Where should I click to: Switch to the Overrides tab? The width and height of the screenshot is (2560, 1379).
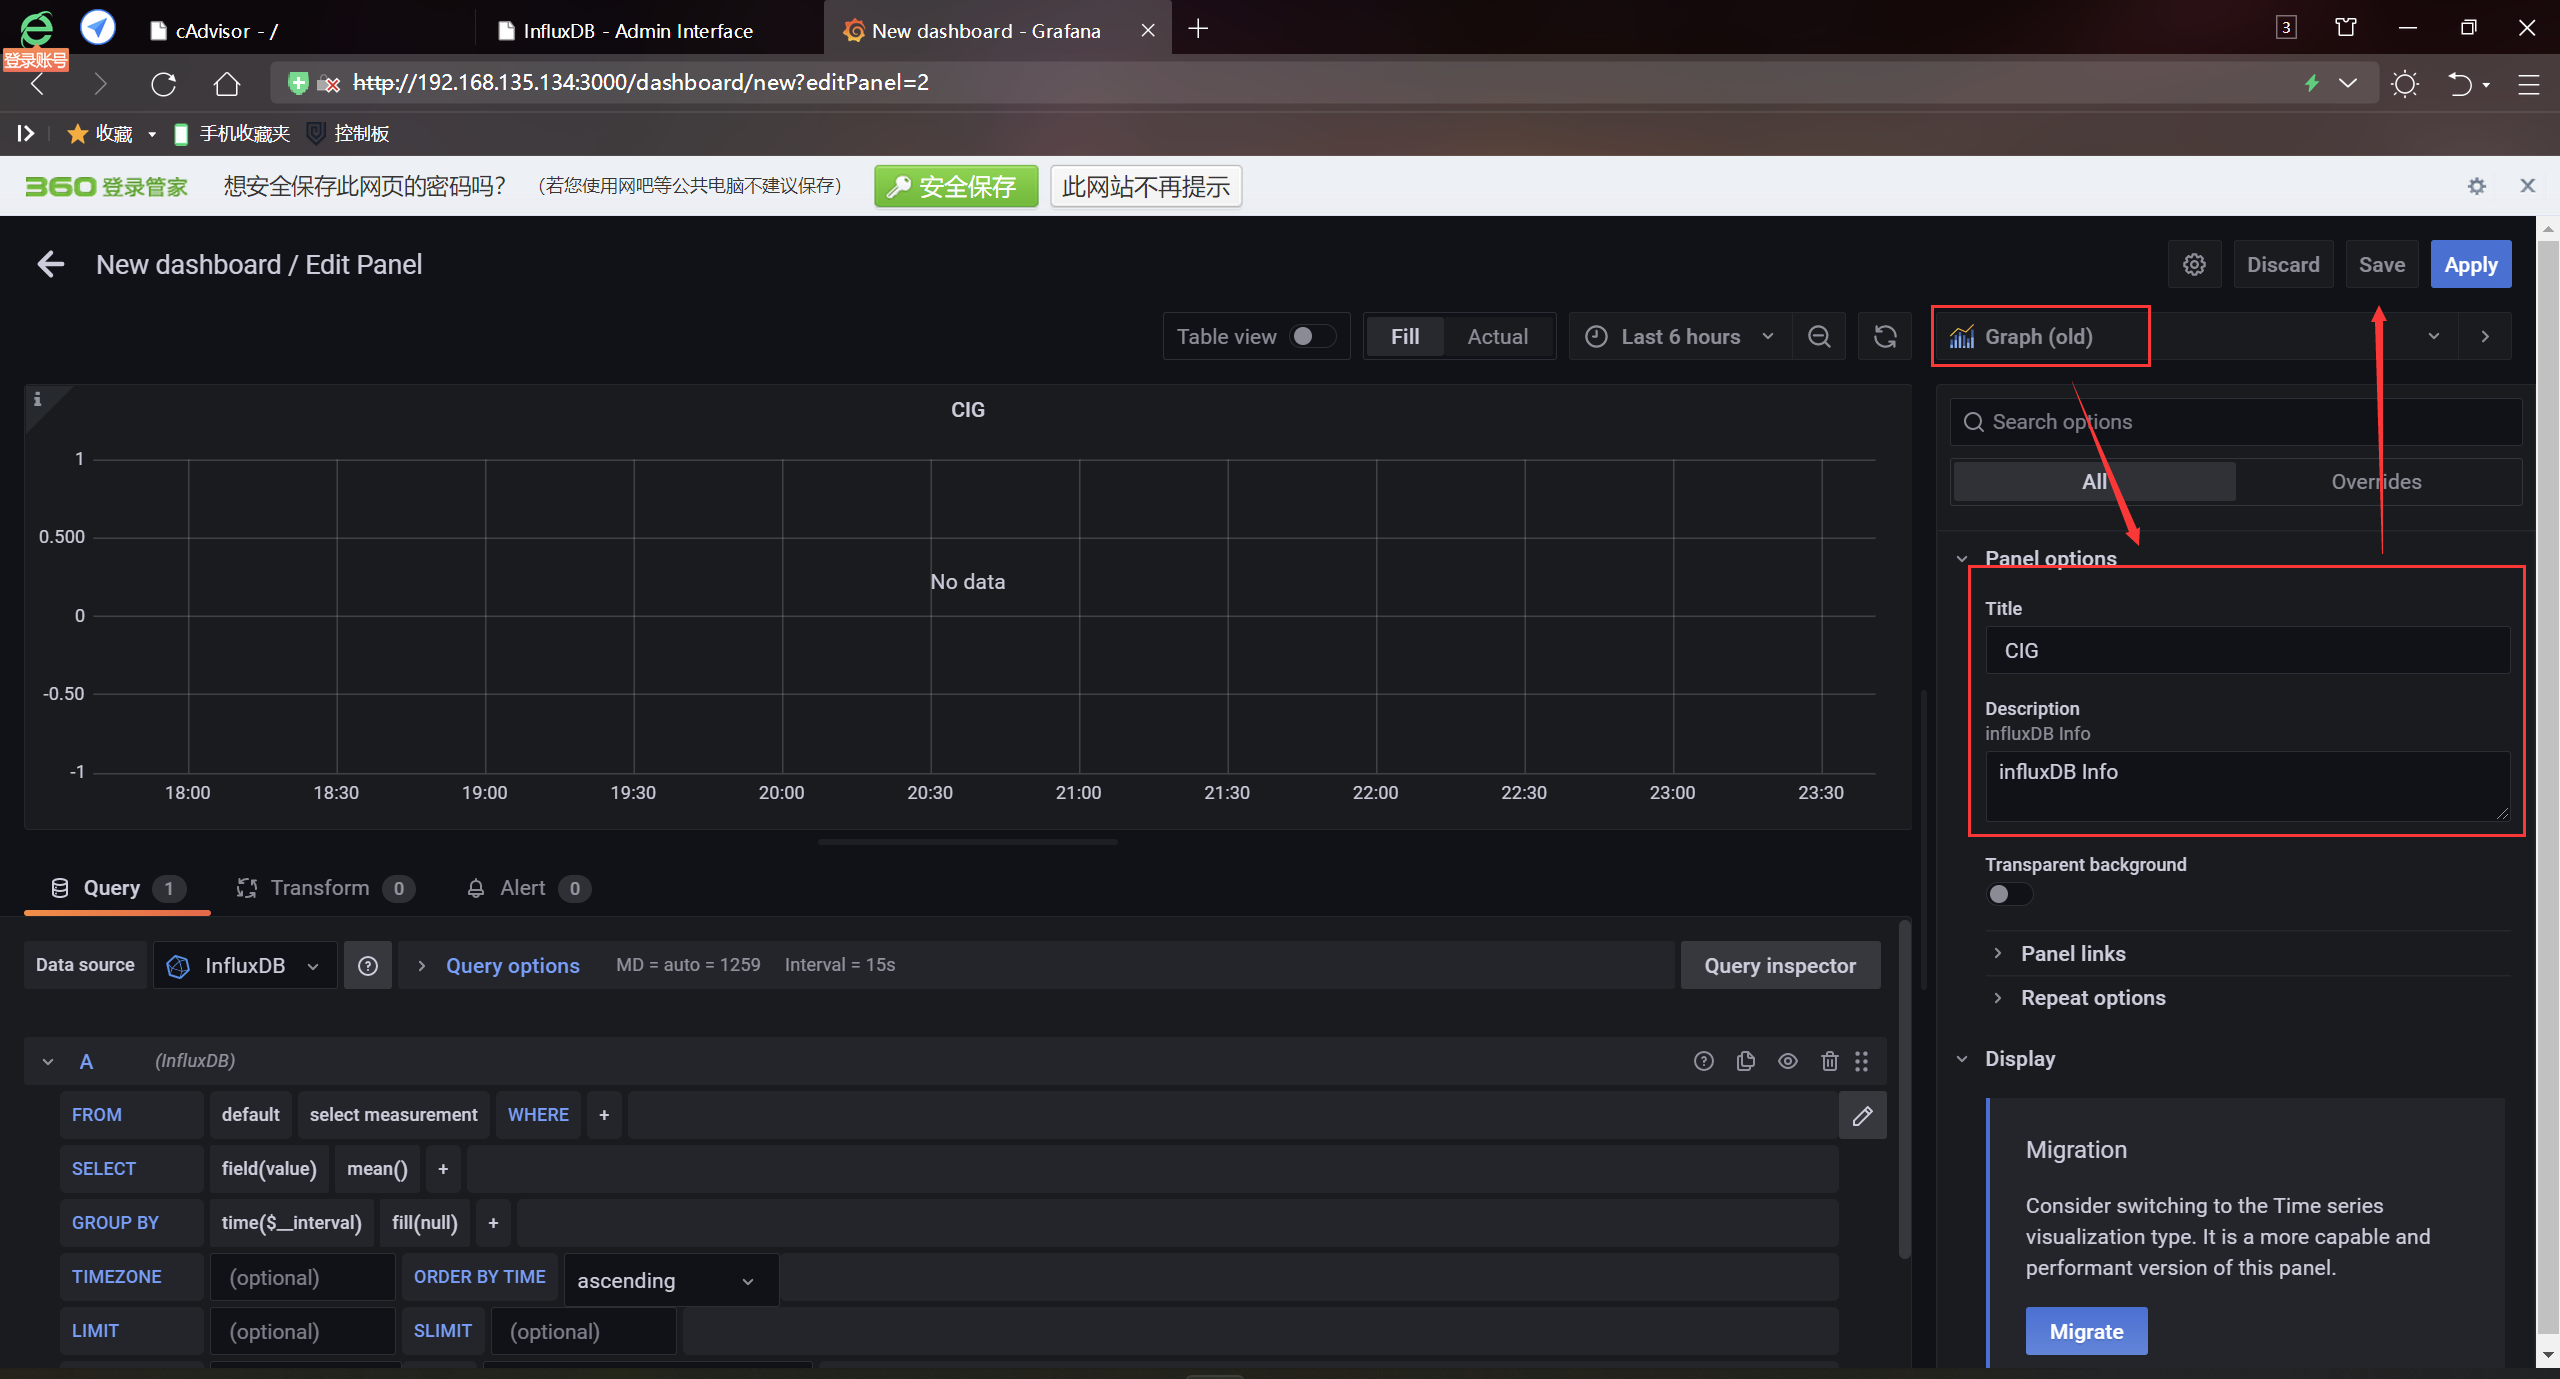pyautogui.click(x=2376, y=482)
